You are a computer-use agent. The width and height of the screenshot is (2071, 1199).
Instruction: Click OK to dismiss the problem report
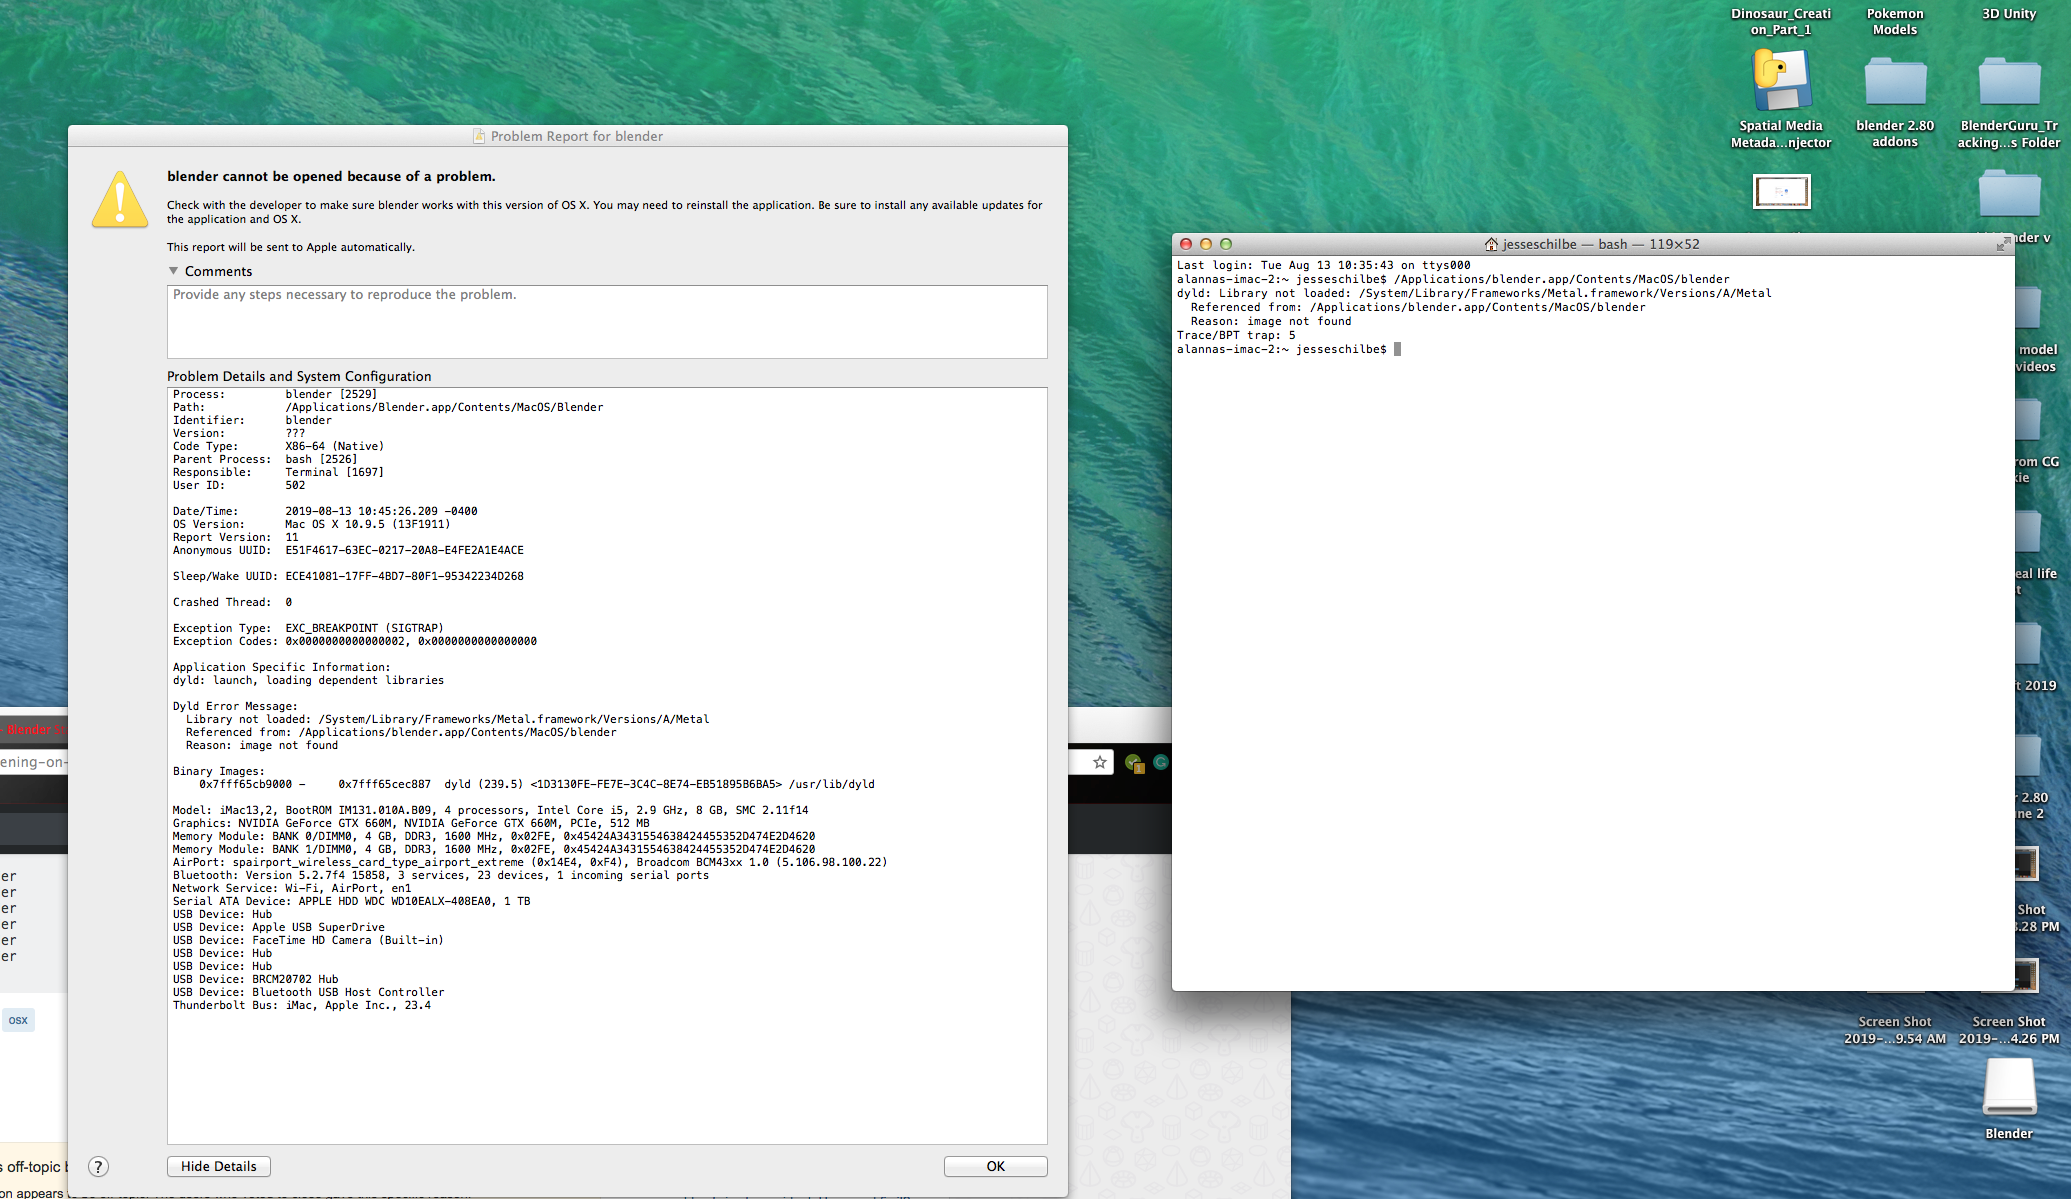(994, 1165)
